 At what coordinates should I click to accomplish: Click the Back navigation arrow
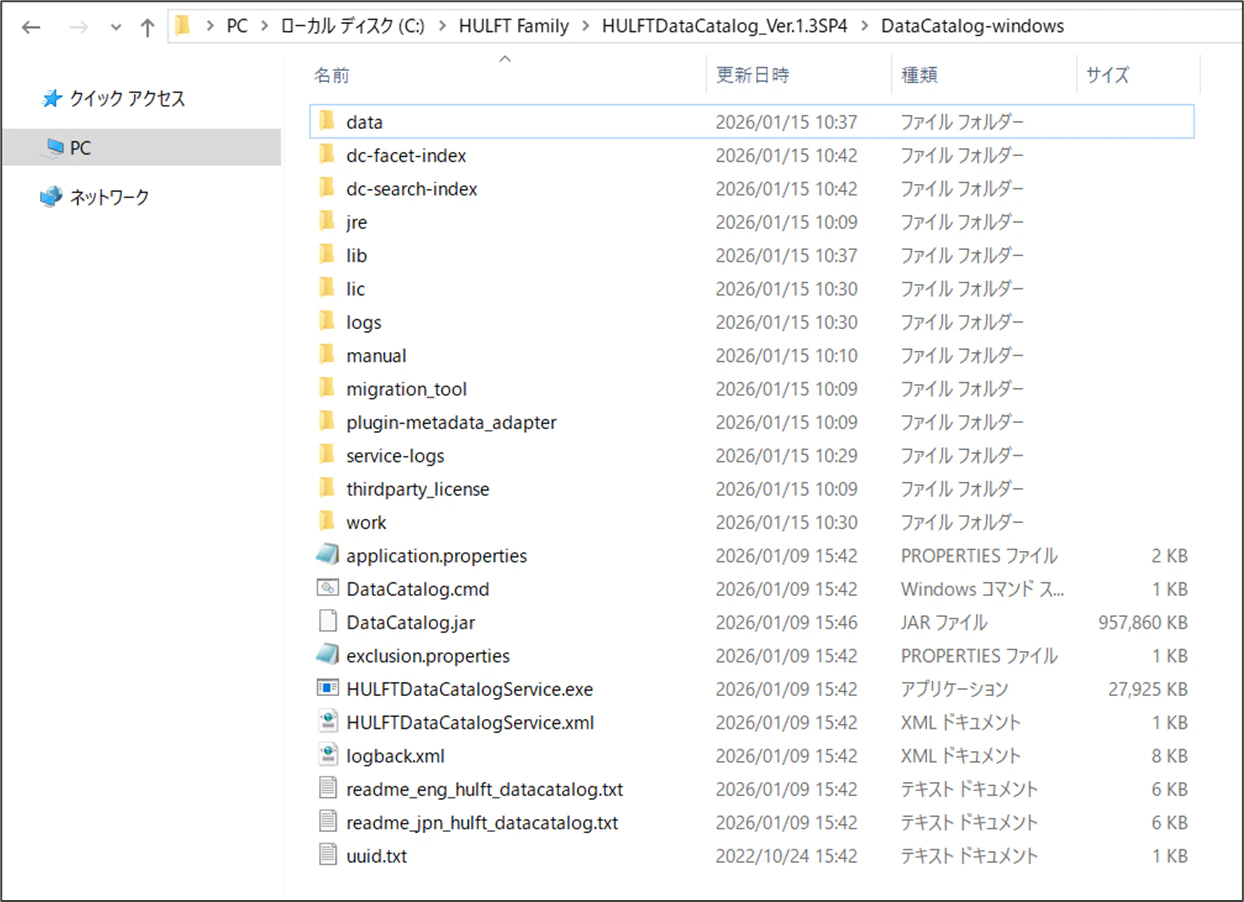[x=31, y=27]
